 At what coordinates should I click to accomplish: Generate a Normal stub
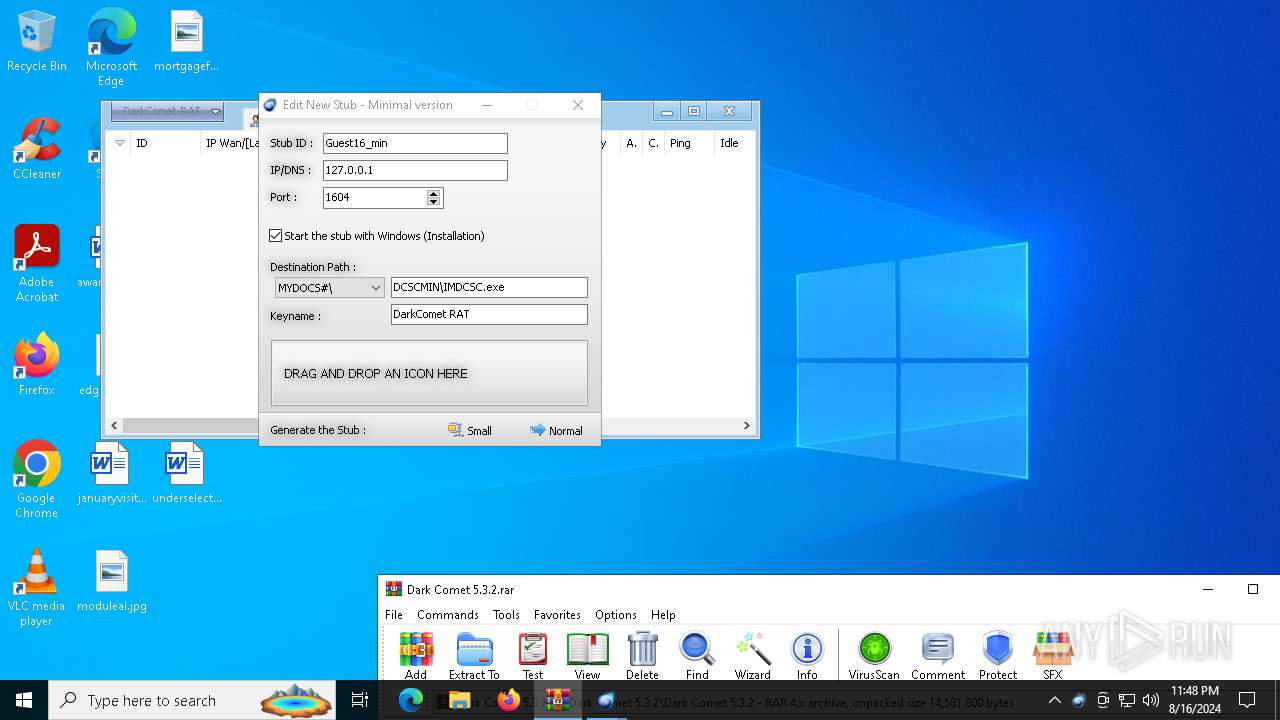click(x=556, y=430)
